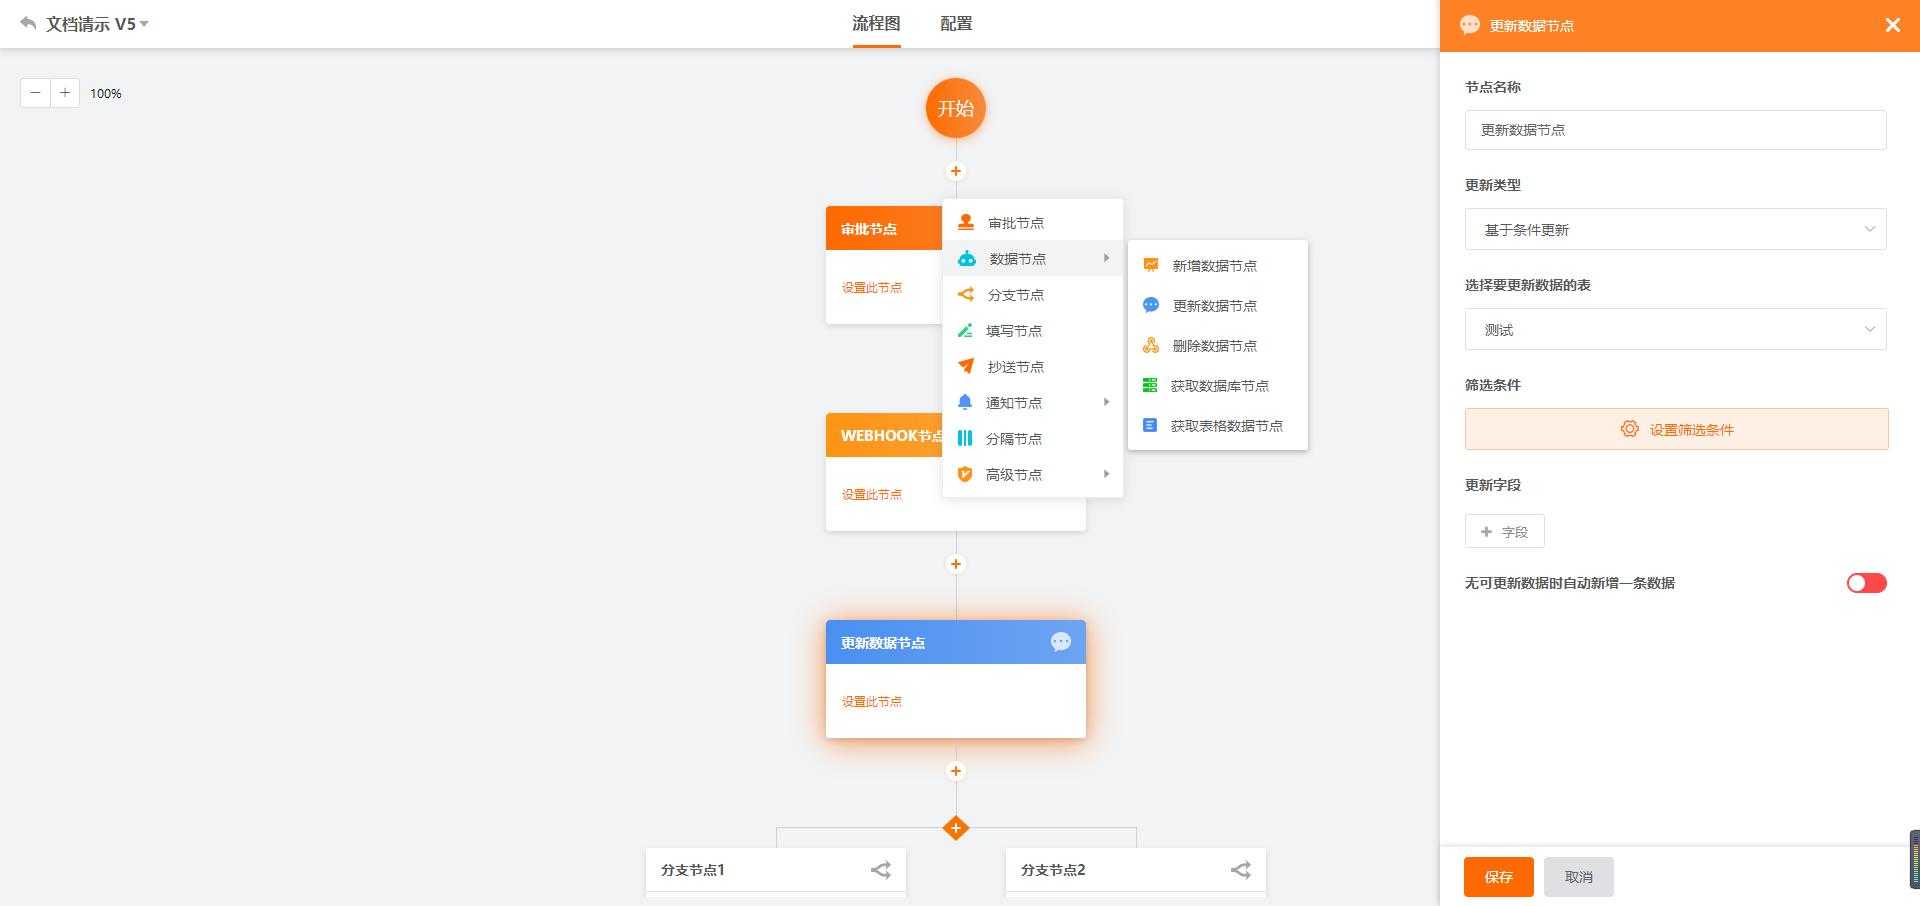Select 分支节点 in the add-node menu

pyautogui.click(x=1033, y=295)
